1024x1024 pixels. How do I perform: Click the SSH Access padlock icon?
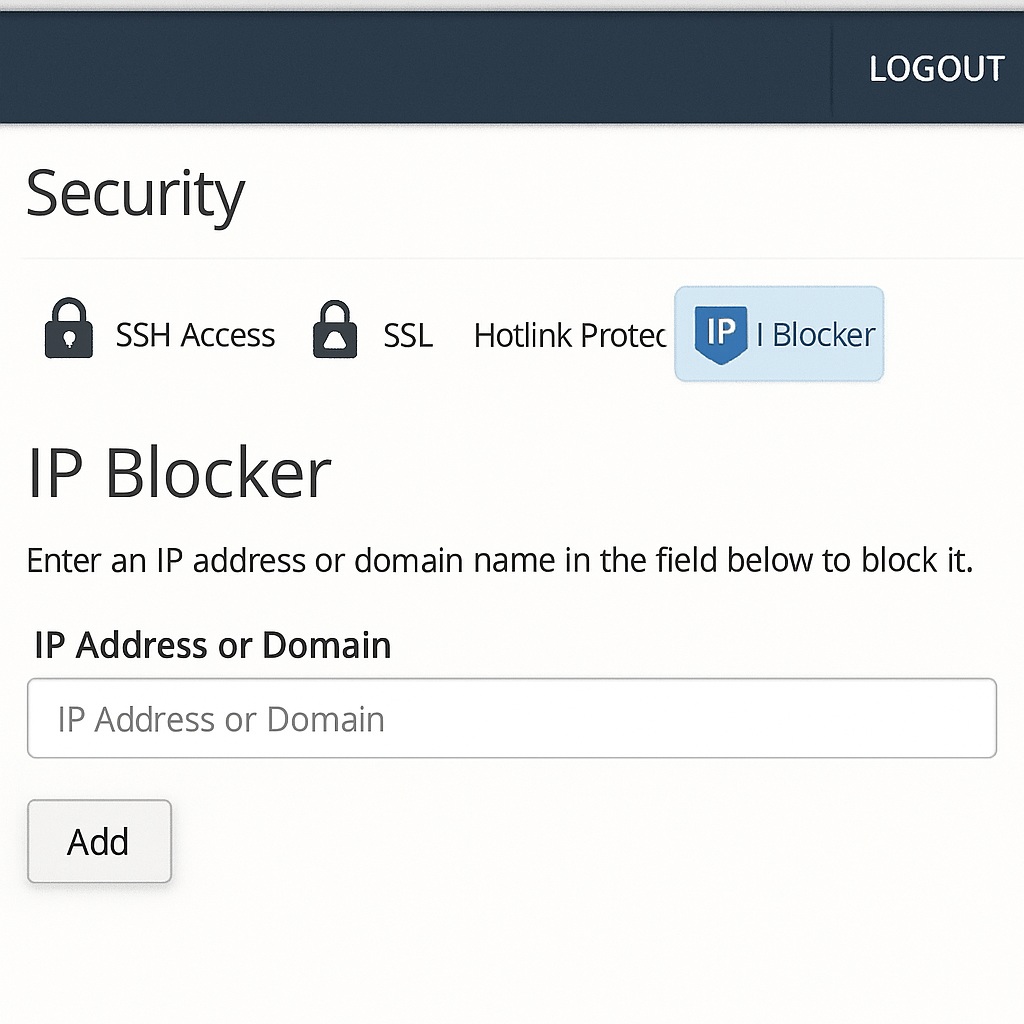69,329
